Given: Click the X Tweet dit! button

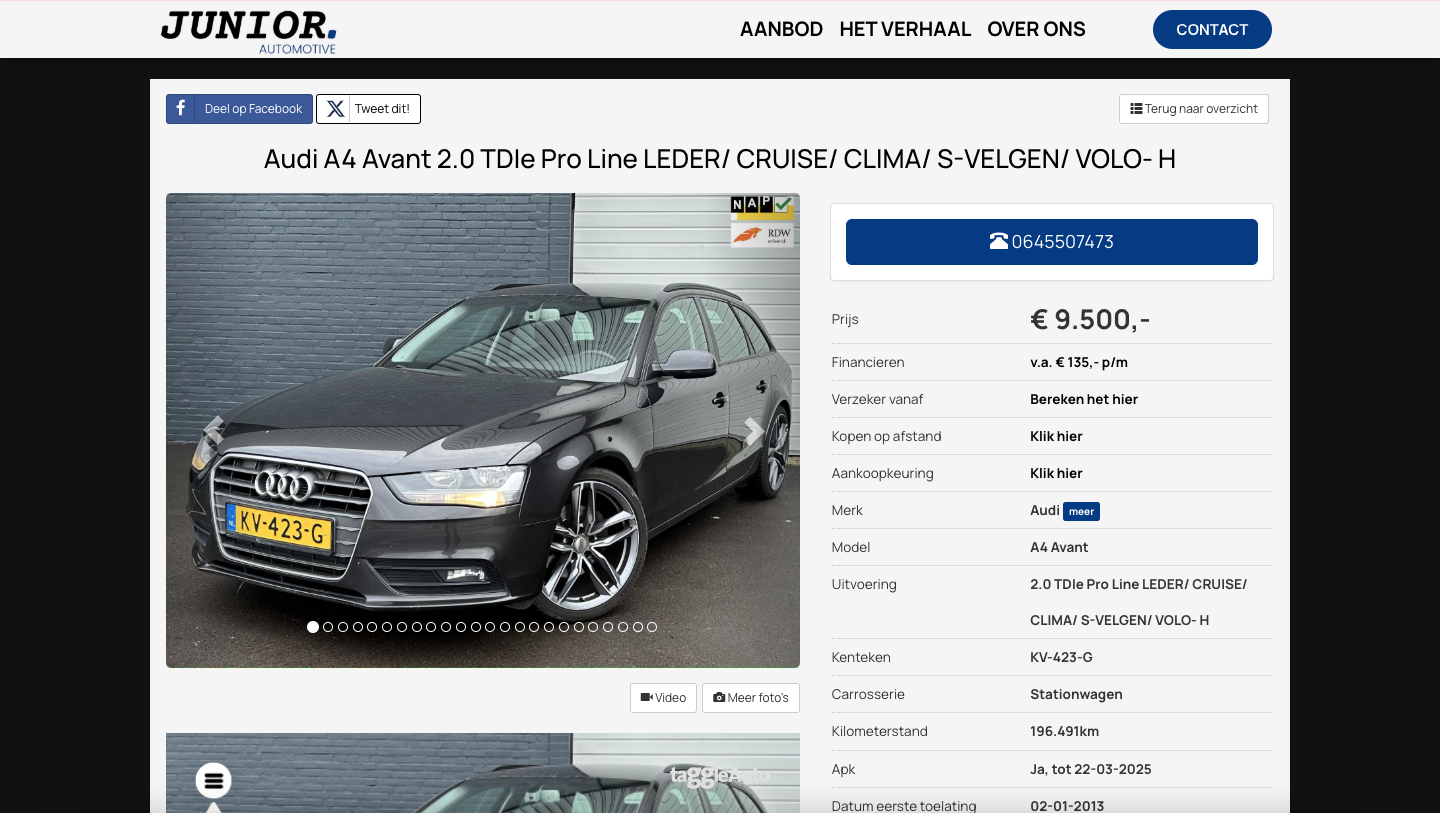Looking at the screenshot, I should [368, 109].
